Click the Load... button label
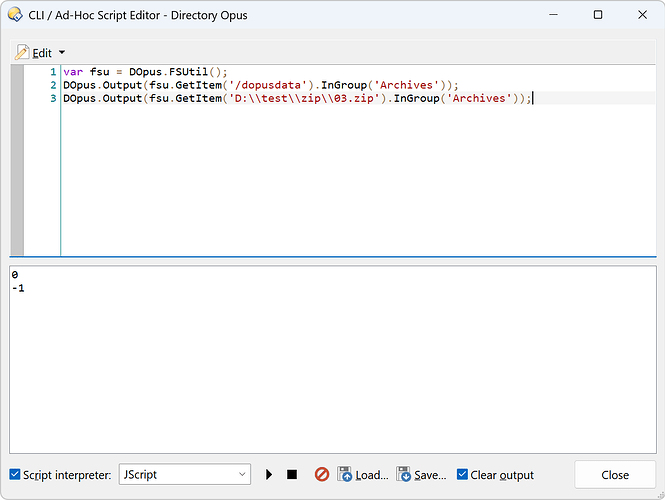Image resolution: width=665 pixels, height=500 pixels. (371, 475)
